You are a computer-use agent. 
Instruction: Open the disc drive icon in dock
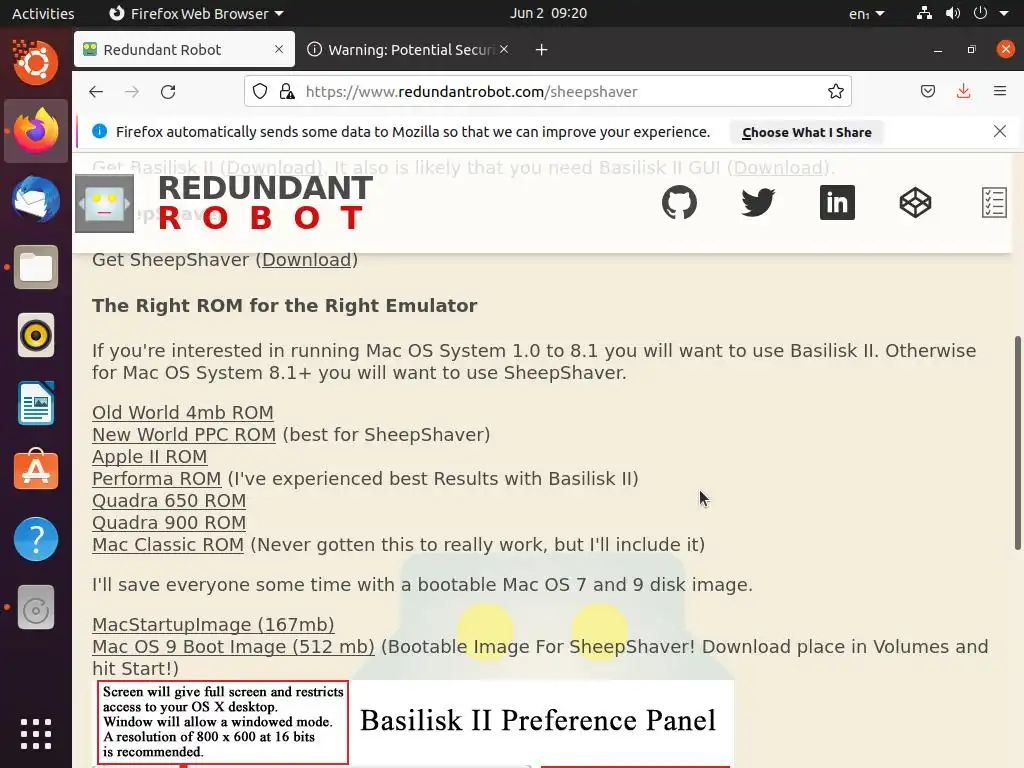[36, 607]
